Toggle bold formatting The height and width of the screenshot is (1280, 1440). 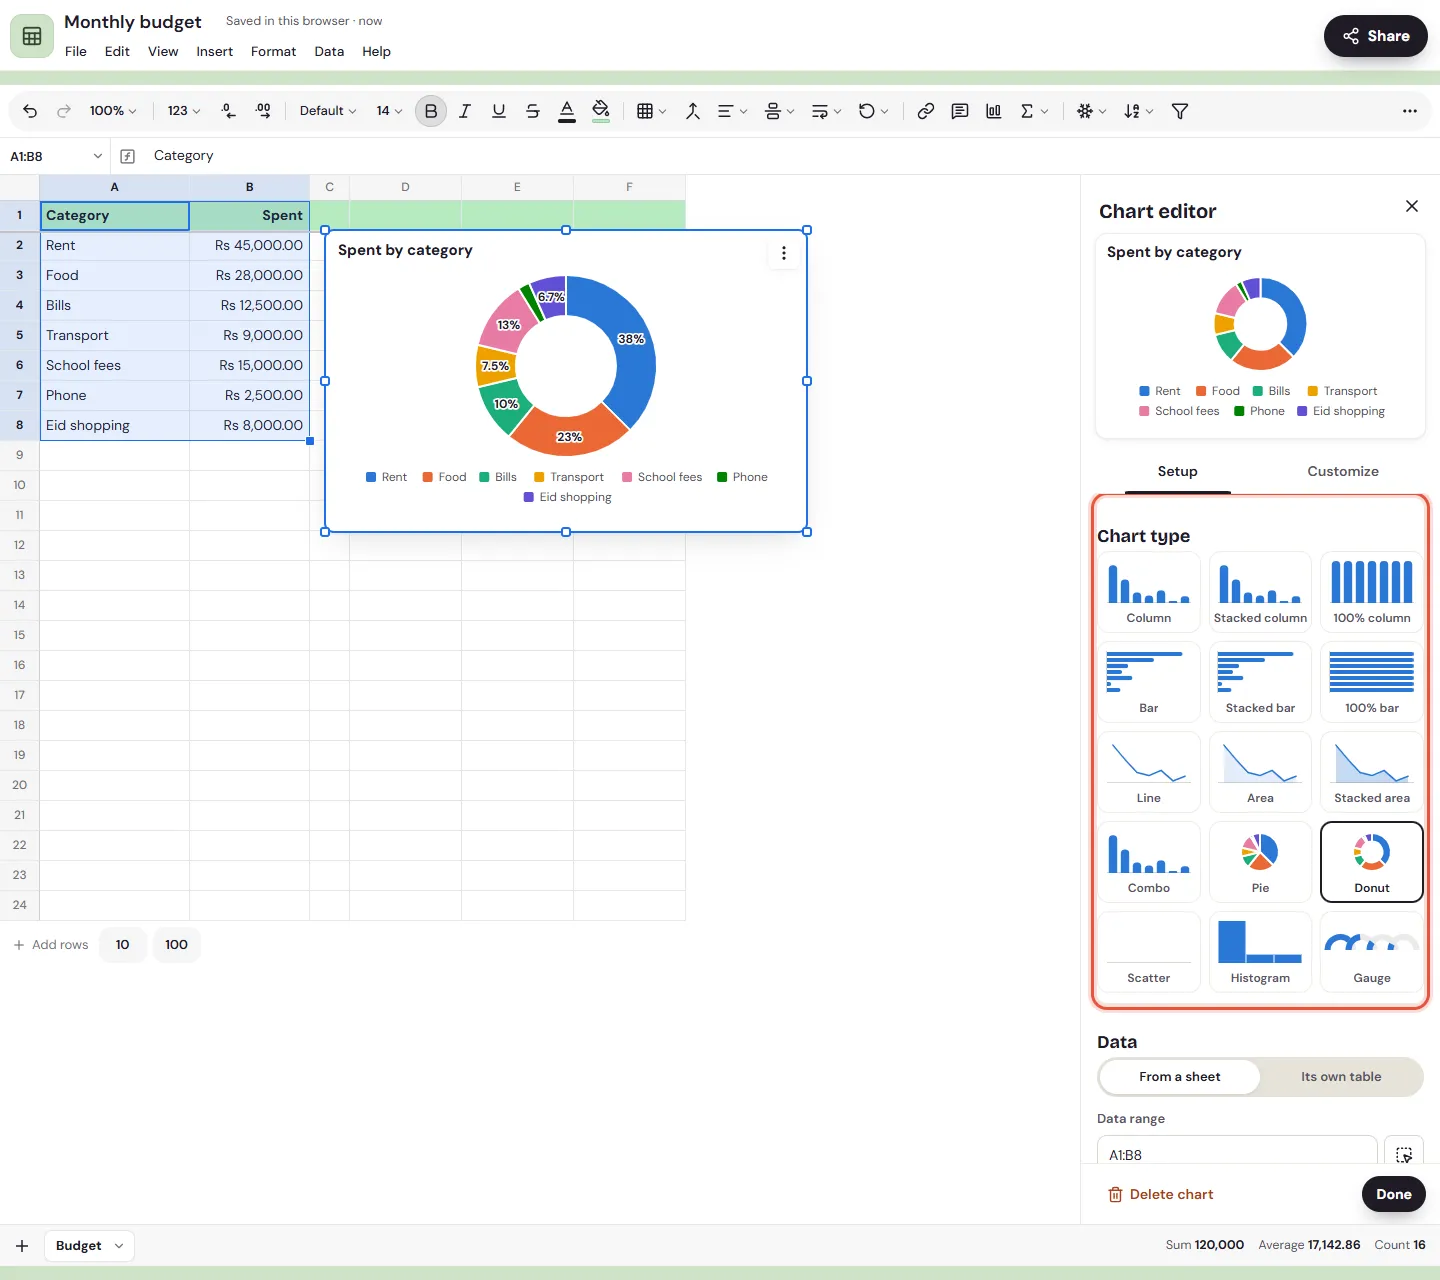431,111
